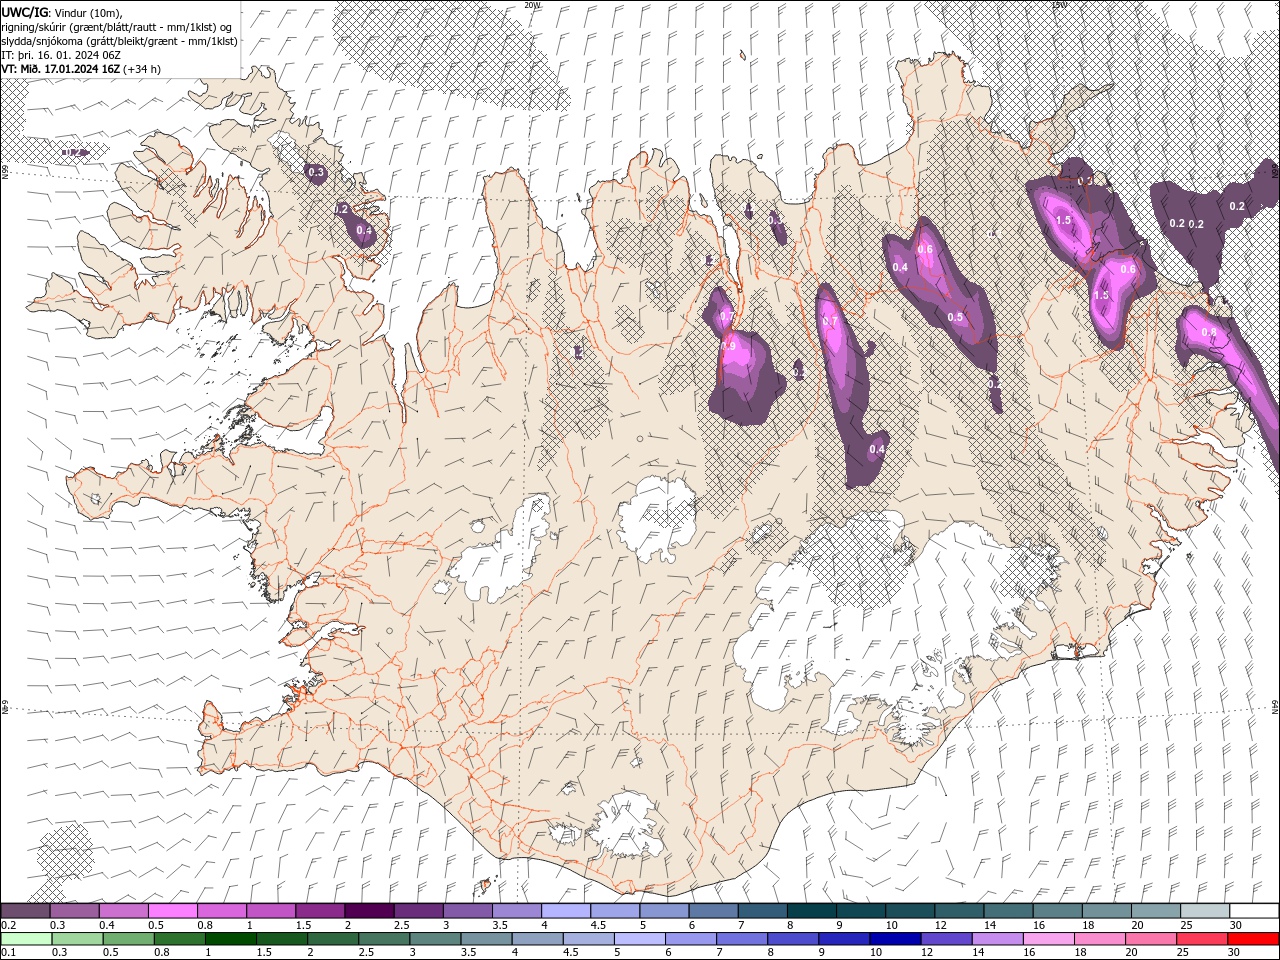The width and height of the screenshot is (1280, 960).
Task: Click the 'IT: þri. 16. 01. 2024 06Z' line
Action: coord(61,55)
